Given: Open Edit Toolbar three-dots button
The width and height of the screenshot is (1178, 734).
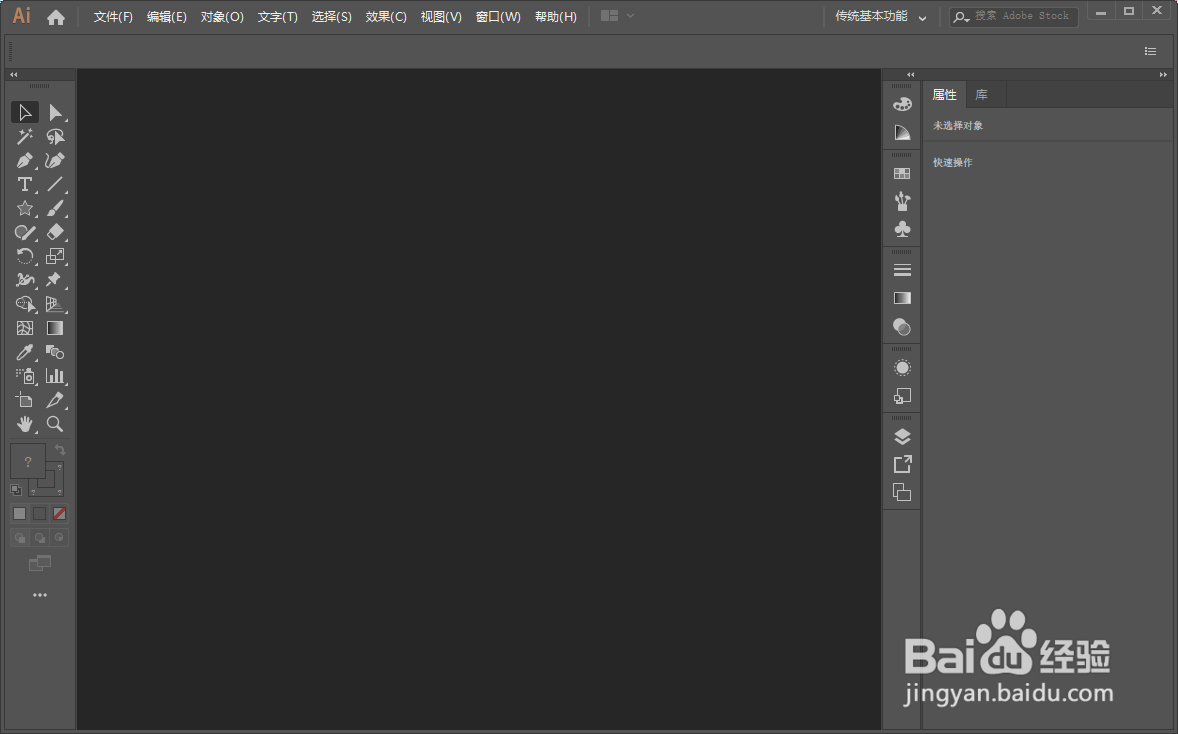Looking at the screenshot, I should pyautogui.click(x=40, y=595).
